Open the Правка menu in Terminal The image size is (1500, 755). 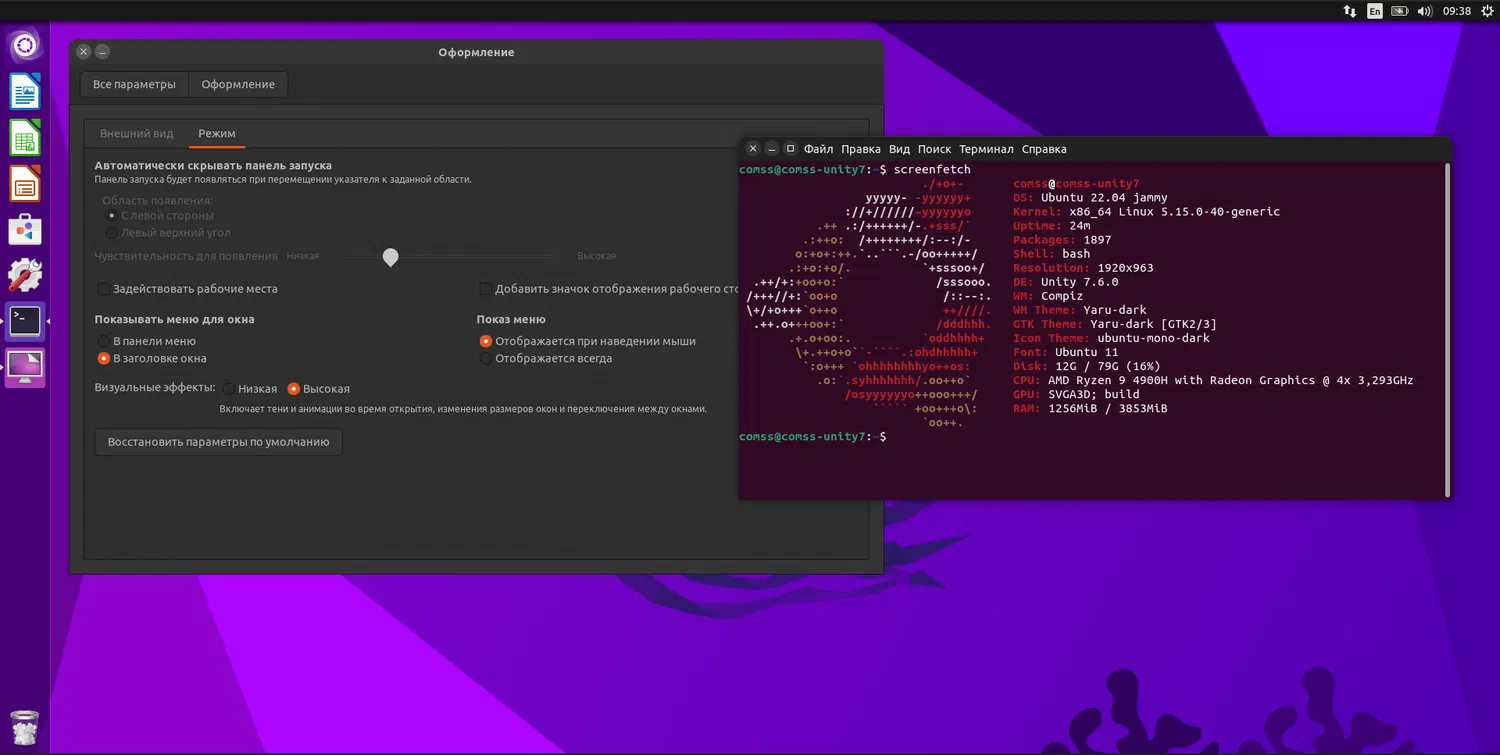pos(861,149)
